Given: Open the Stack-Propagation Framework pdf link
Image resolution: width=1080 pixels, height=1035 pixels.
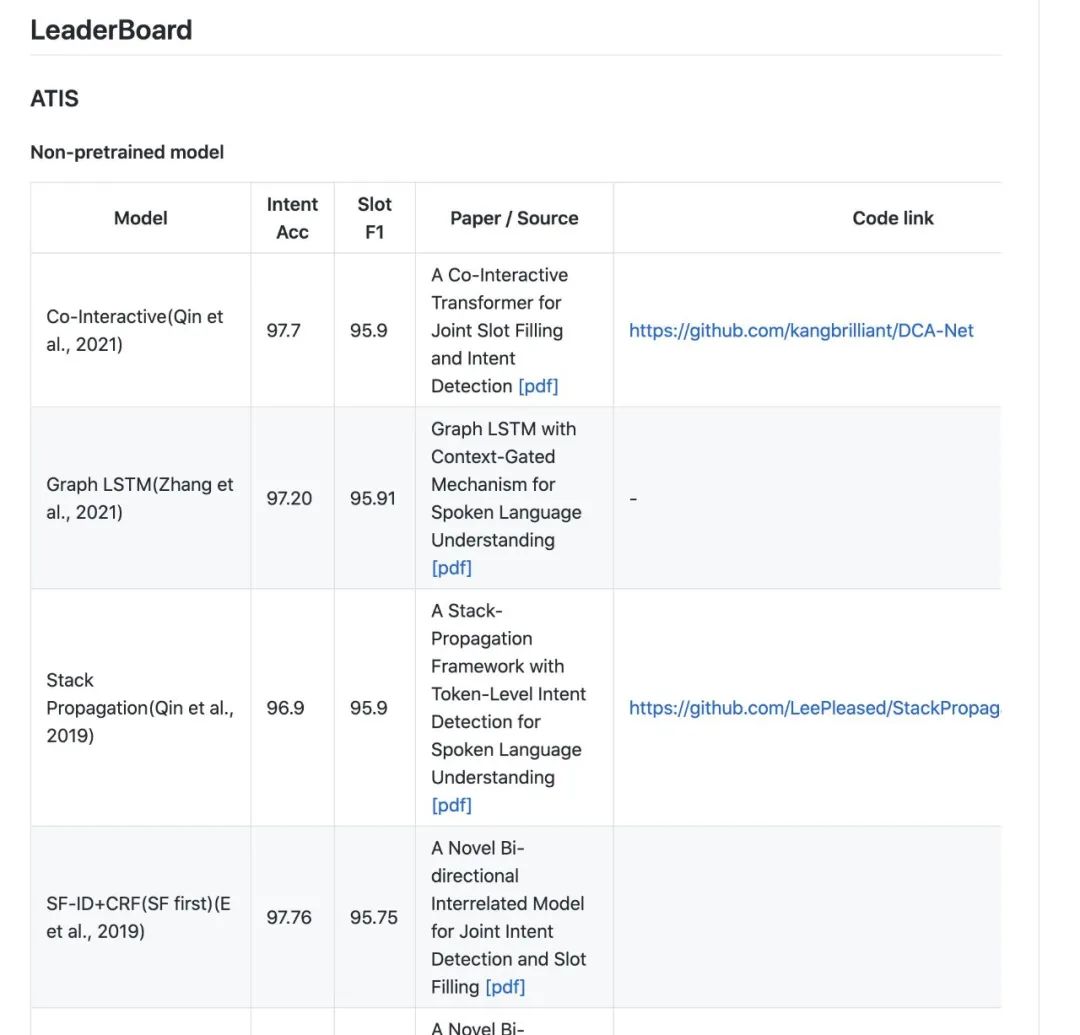Looking at the screenshot, I should (x=451, y=805).
